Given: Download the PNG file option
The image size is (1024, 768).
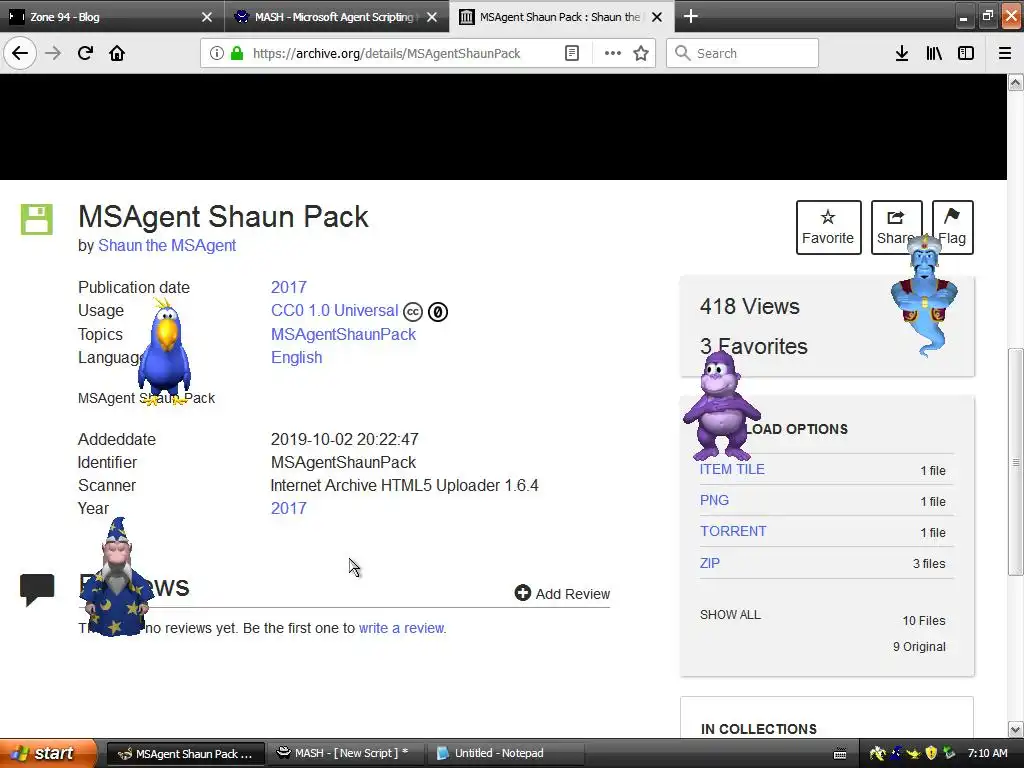Looking at the screenshot, I should pos(714,500).
